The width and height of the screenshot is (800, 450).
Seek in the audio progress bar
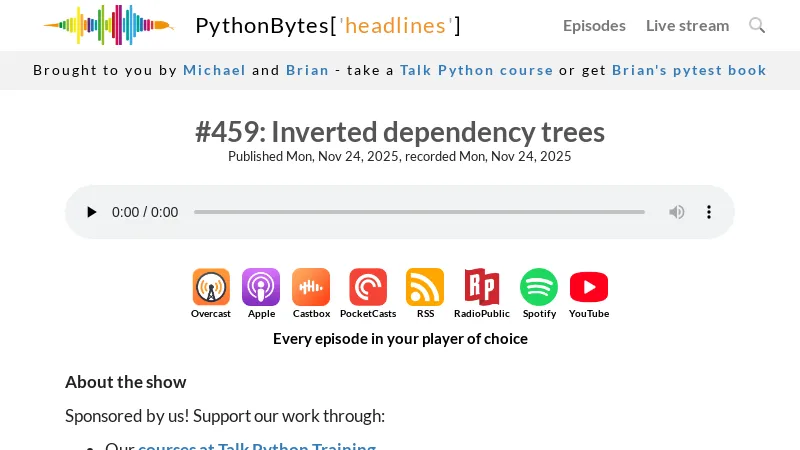coord(419,212)
